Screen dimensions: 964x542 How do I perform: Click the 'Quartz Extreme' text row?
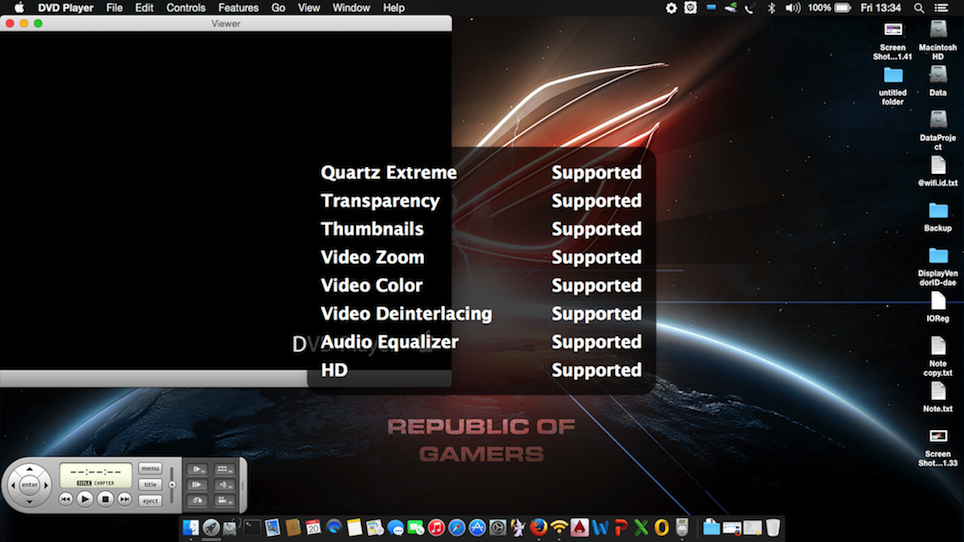click(389, 172)
